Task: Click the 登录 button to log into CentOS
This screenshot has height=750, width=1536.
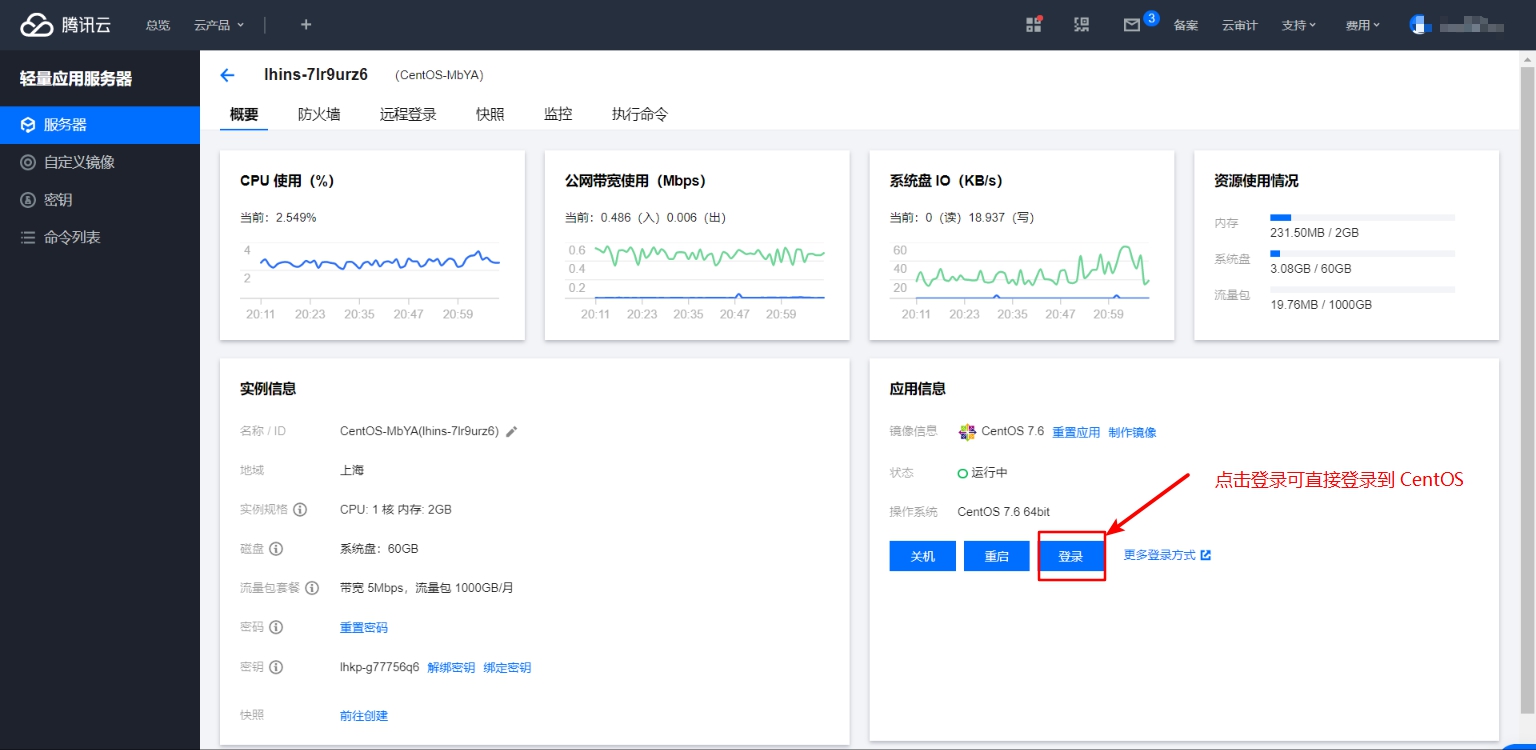Action: 1071,555
